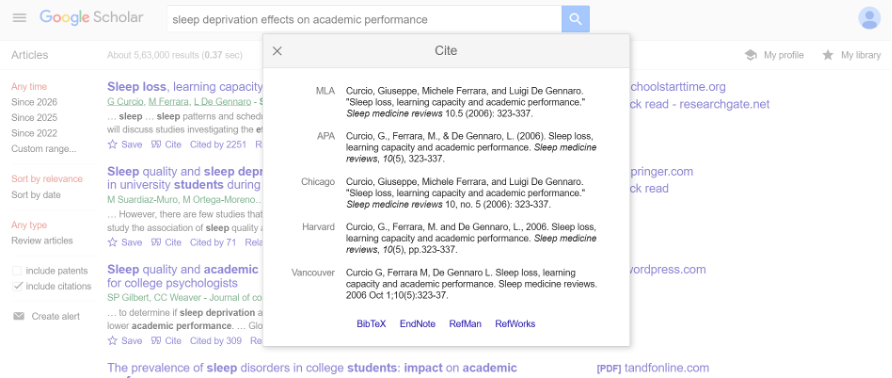Open the springer.com source link
This screenshot has height=378, width=892.
click(x=662, y=171)
